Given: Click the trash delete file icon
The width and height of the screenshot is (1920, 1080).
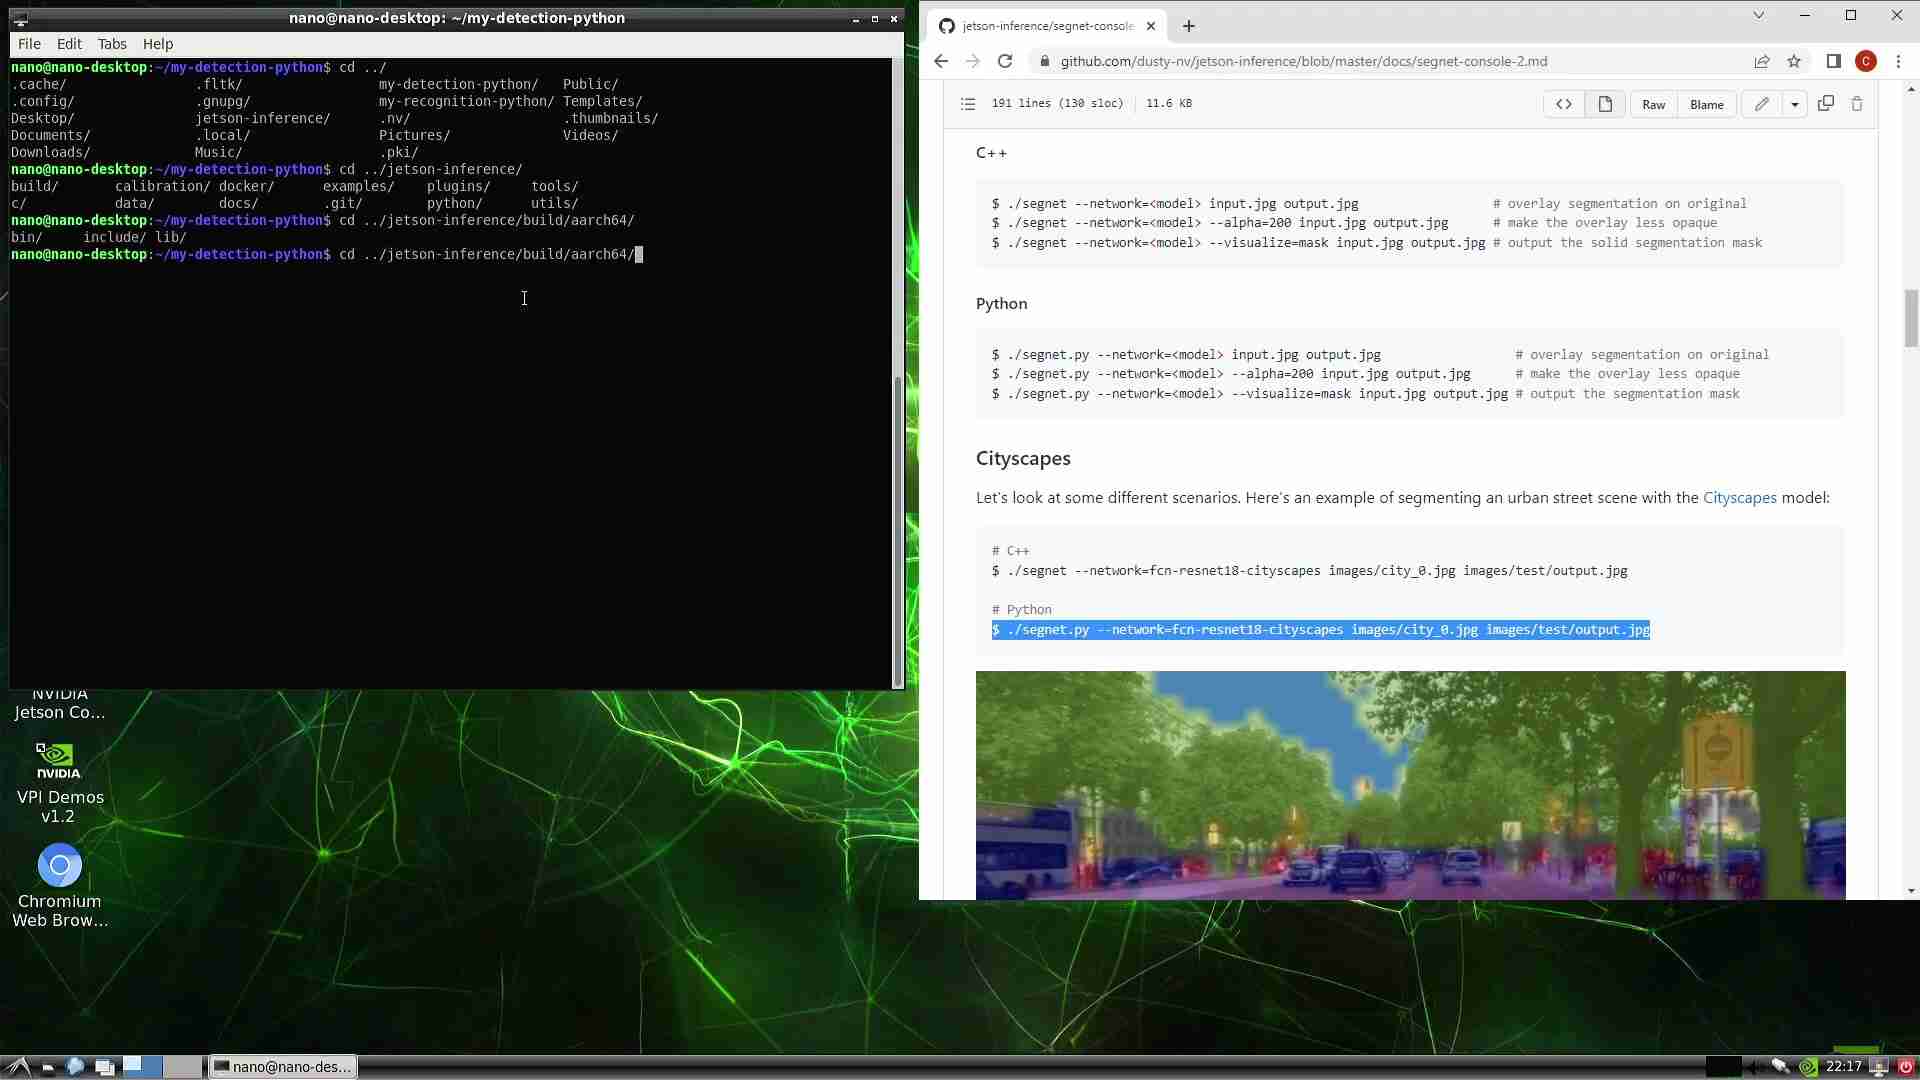Looking at the screenshot, I should click(x=1857, y=104).
